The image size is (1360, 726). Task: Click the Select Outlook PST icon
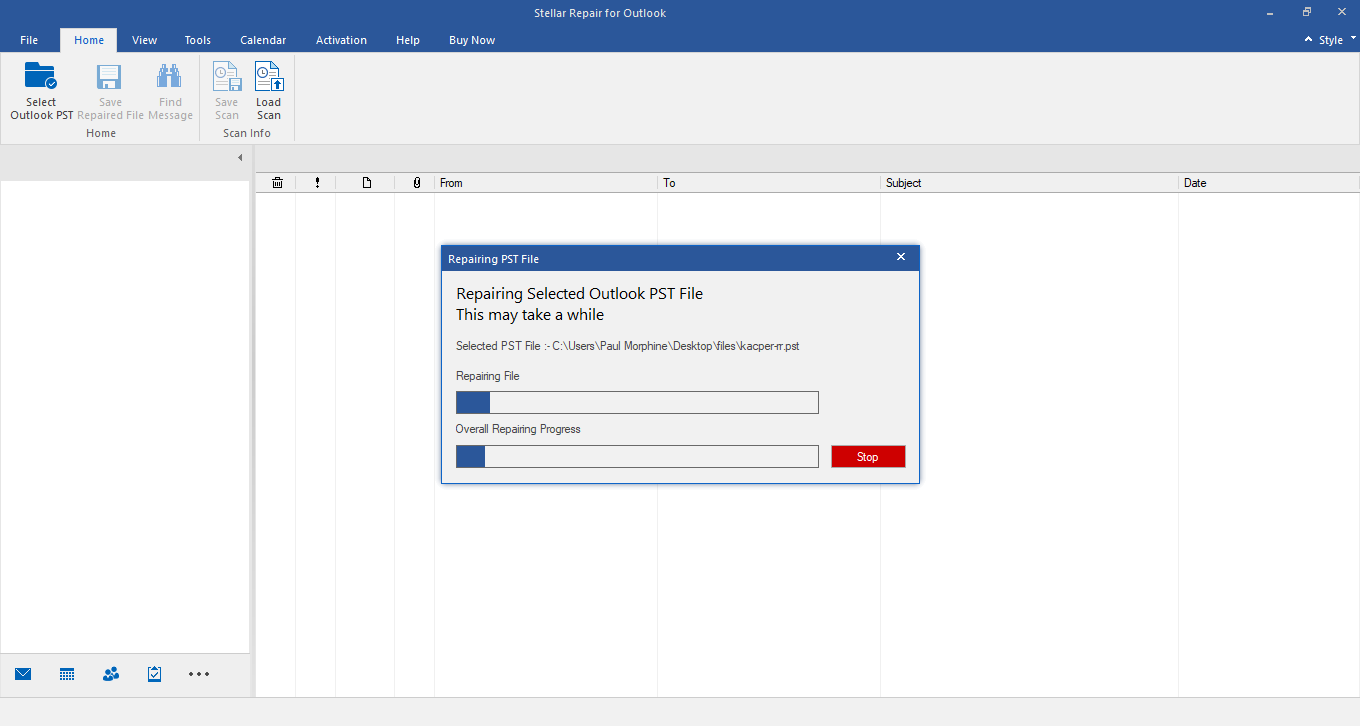[x=41, y=78]
